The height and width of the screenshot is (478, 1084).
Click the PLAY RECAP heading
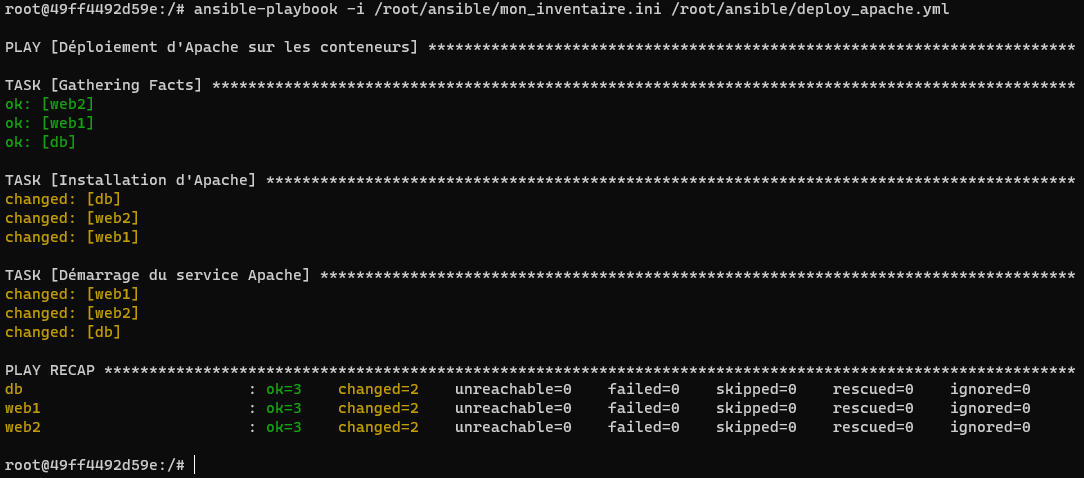pyautogui.click(x=50, y=370)
